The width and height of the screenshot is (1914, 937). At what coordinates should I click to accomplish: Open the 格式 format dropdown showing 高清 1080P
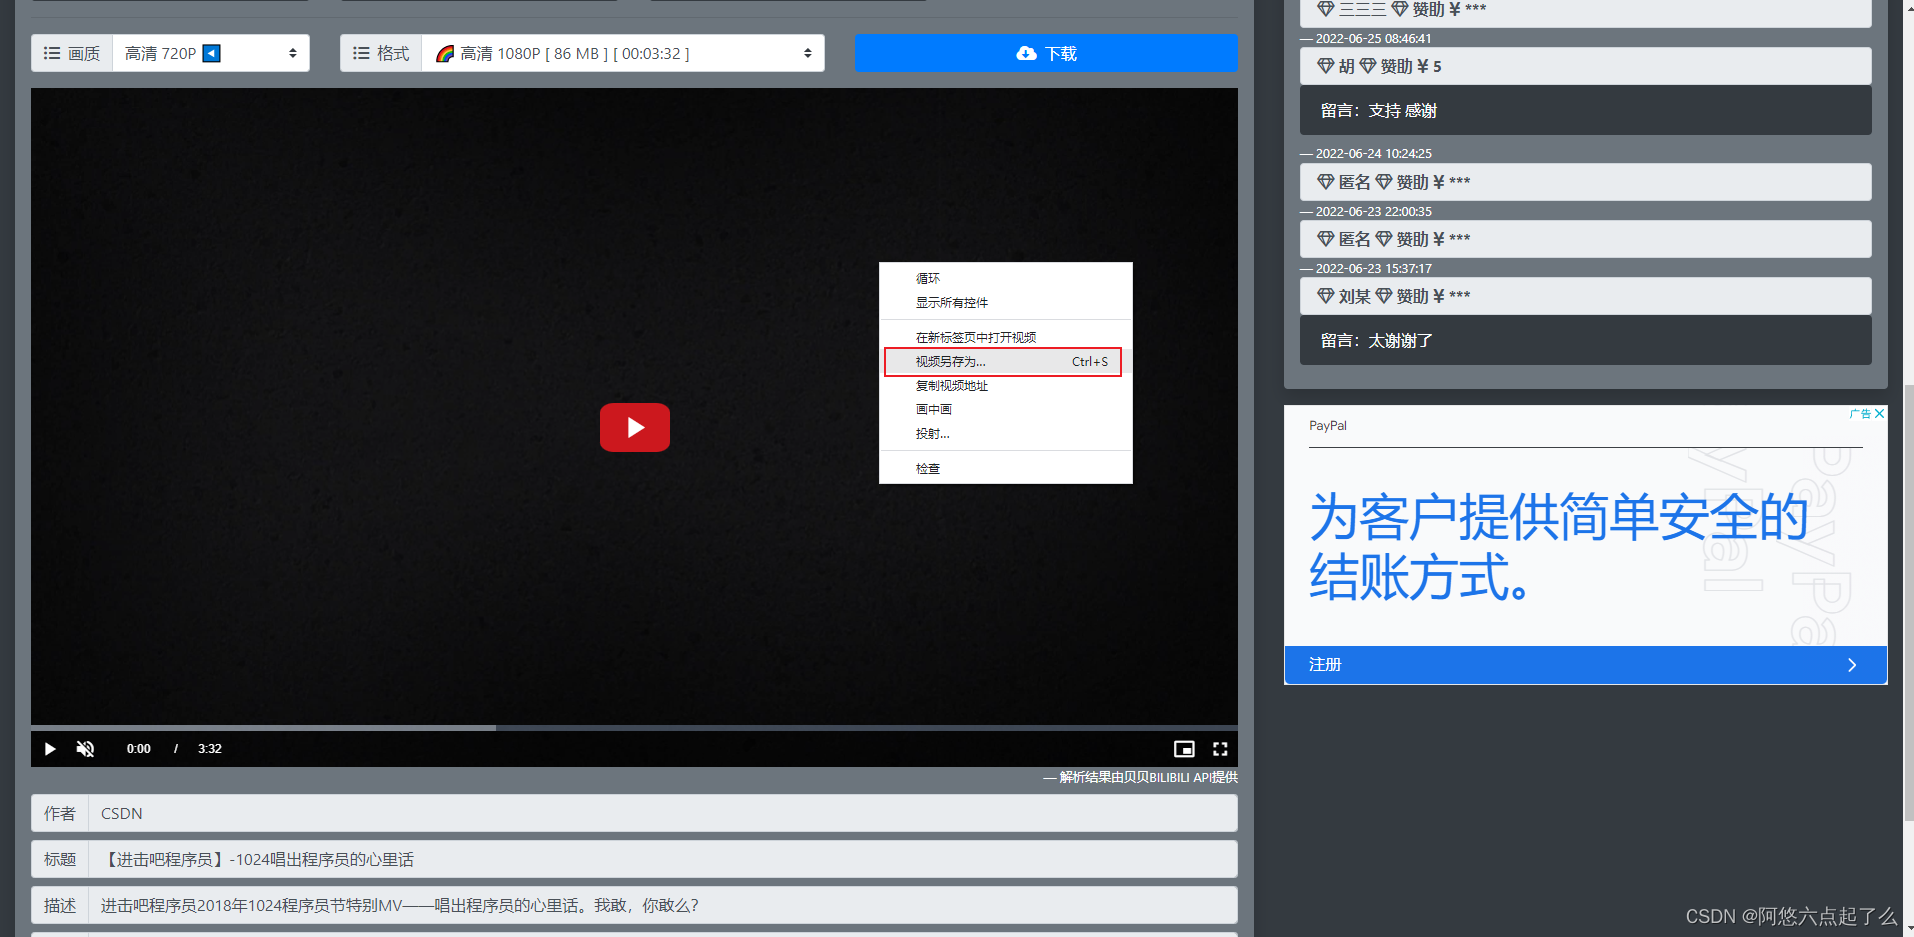(x=623, y=53)
